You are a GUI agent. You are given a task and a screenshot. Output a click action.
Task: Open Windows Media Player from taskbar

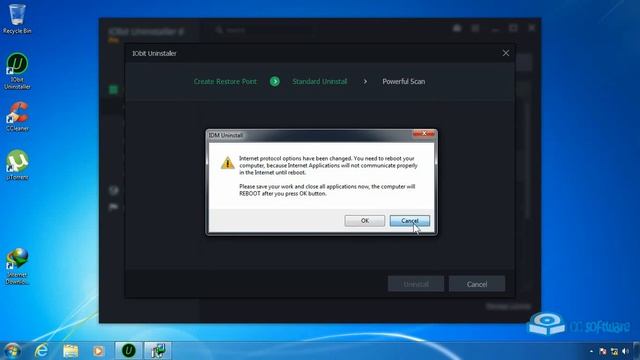point(98,351)
